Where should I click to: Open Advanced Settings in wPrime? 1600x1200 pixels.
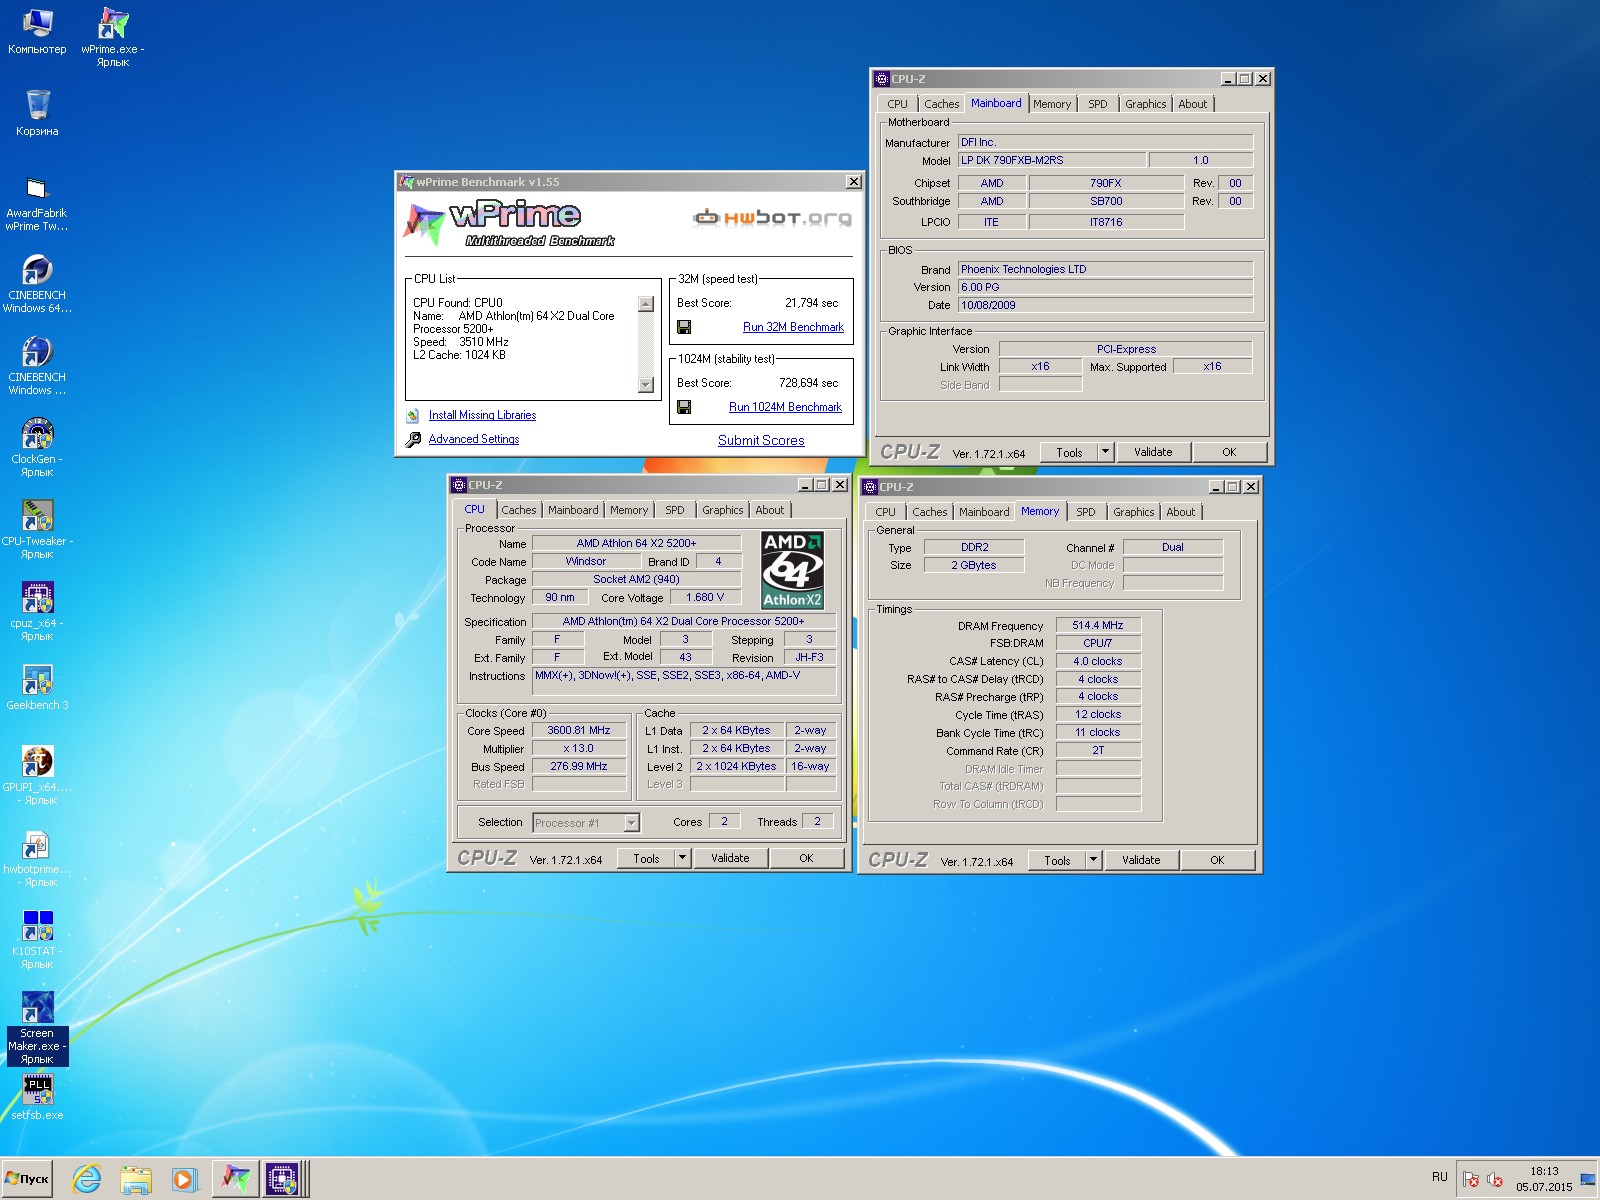pyautogui.click(x=473, y=439)
